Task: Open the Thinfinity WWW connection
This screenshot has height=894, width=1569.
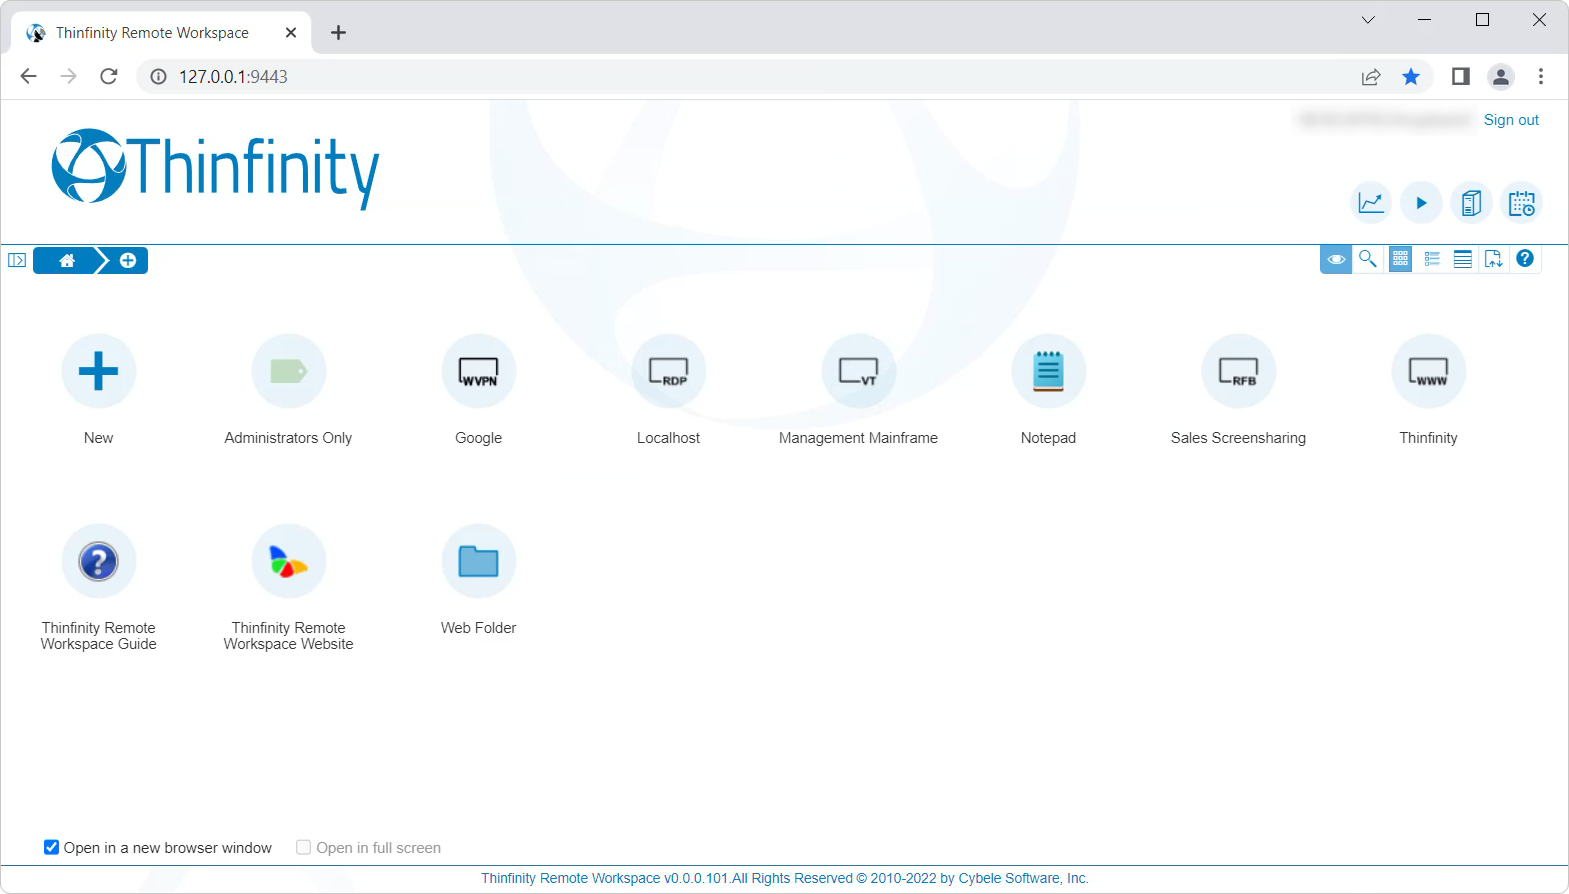Action: point(1428,371)
